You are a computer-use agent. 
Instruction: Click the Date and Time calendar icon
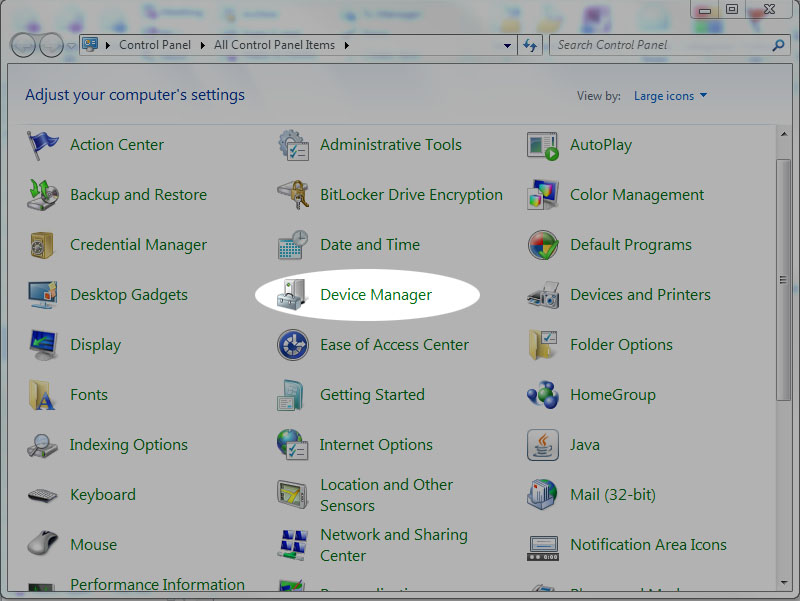(x=293, y=245)
